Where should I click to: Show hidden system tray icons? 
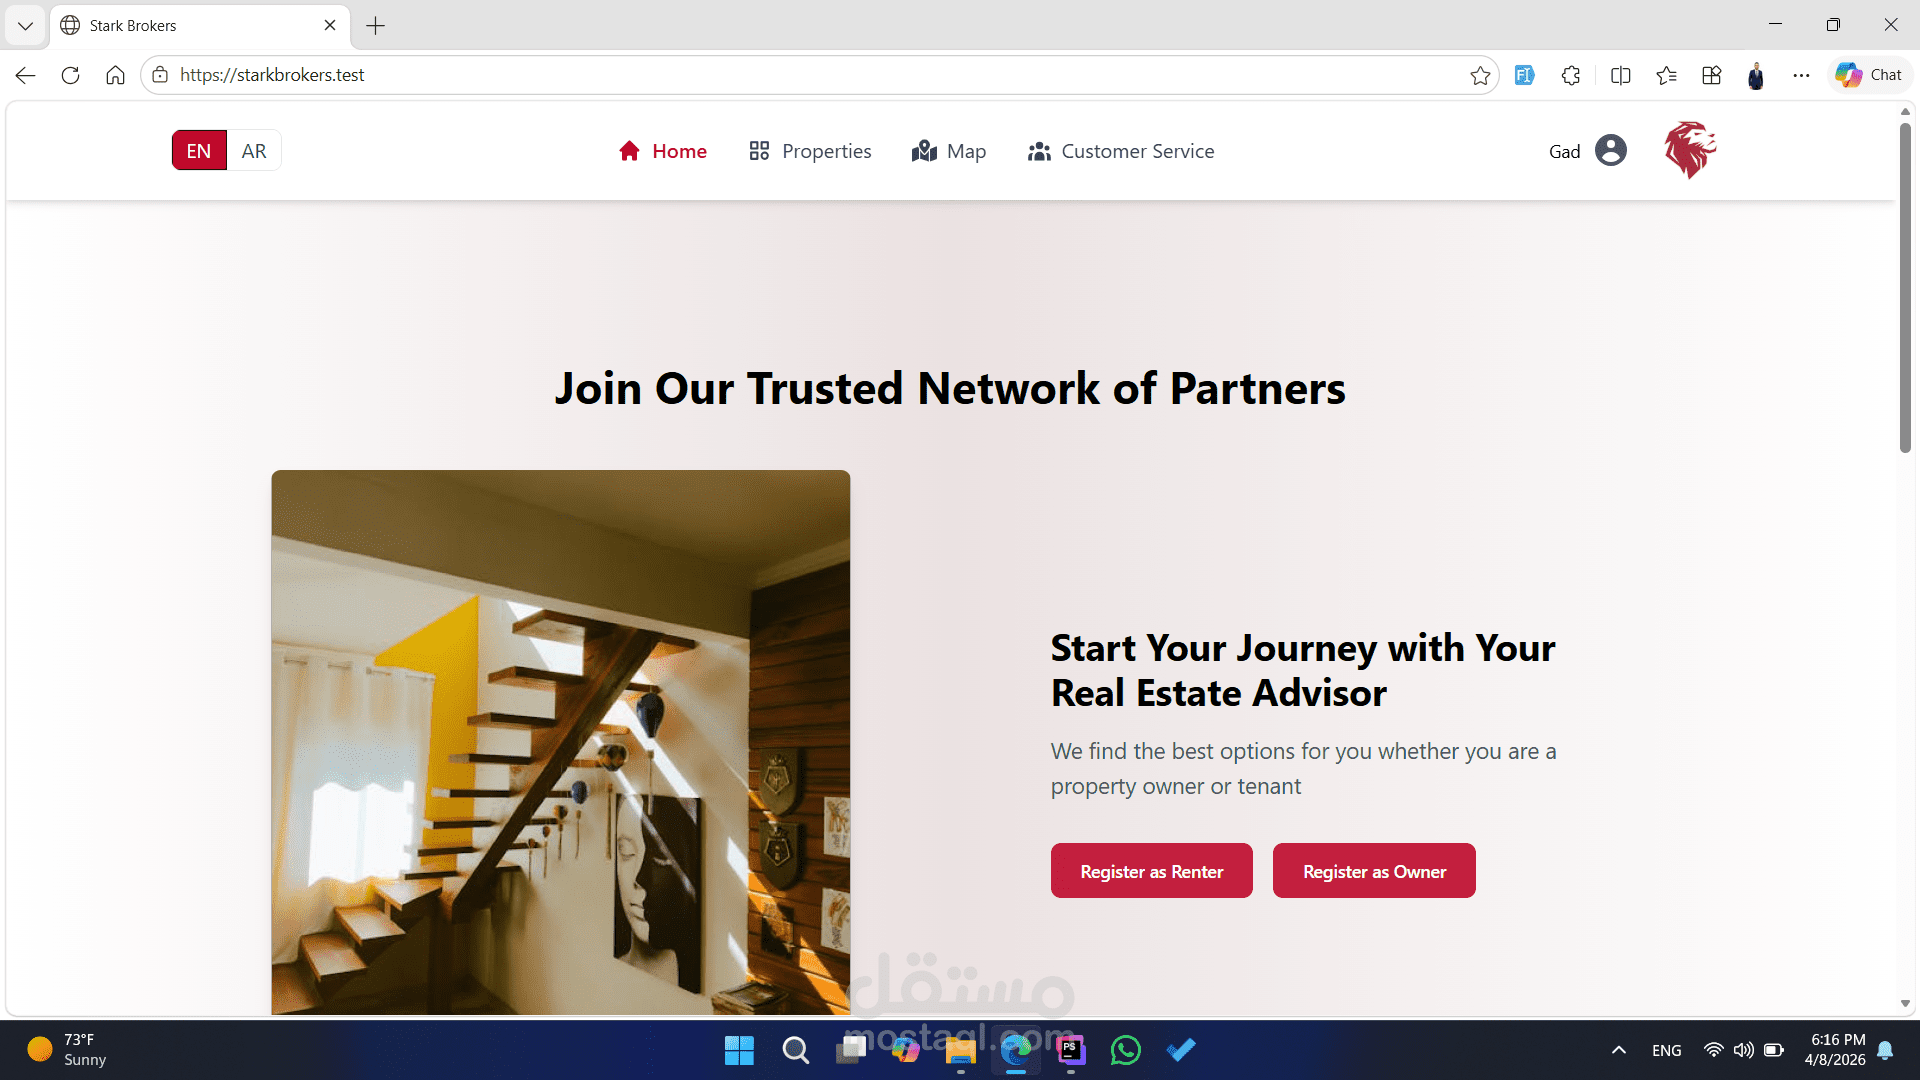(1619, 1050)
